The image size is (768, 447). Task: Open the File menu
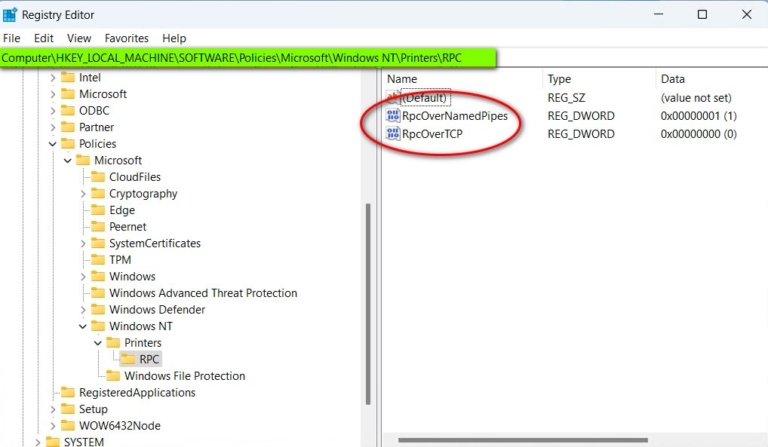(x=12, y=38)
